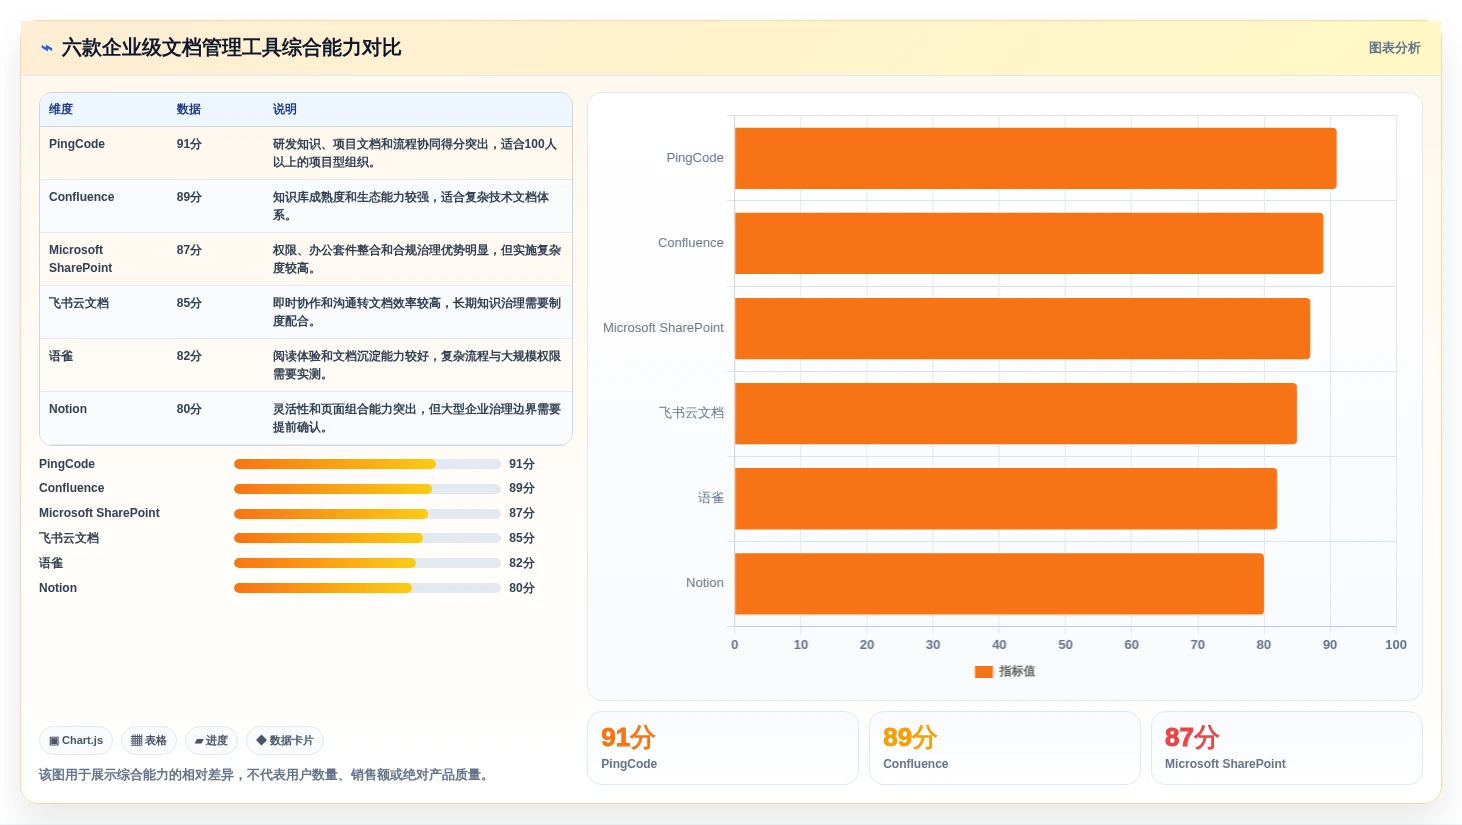
Task: Click PingCode in the table's 维度 column
Action: click(77, 144)
